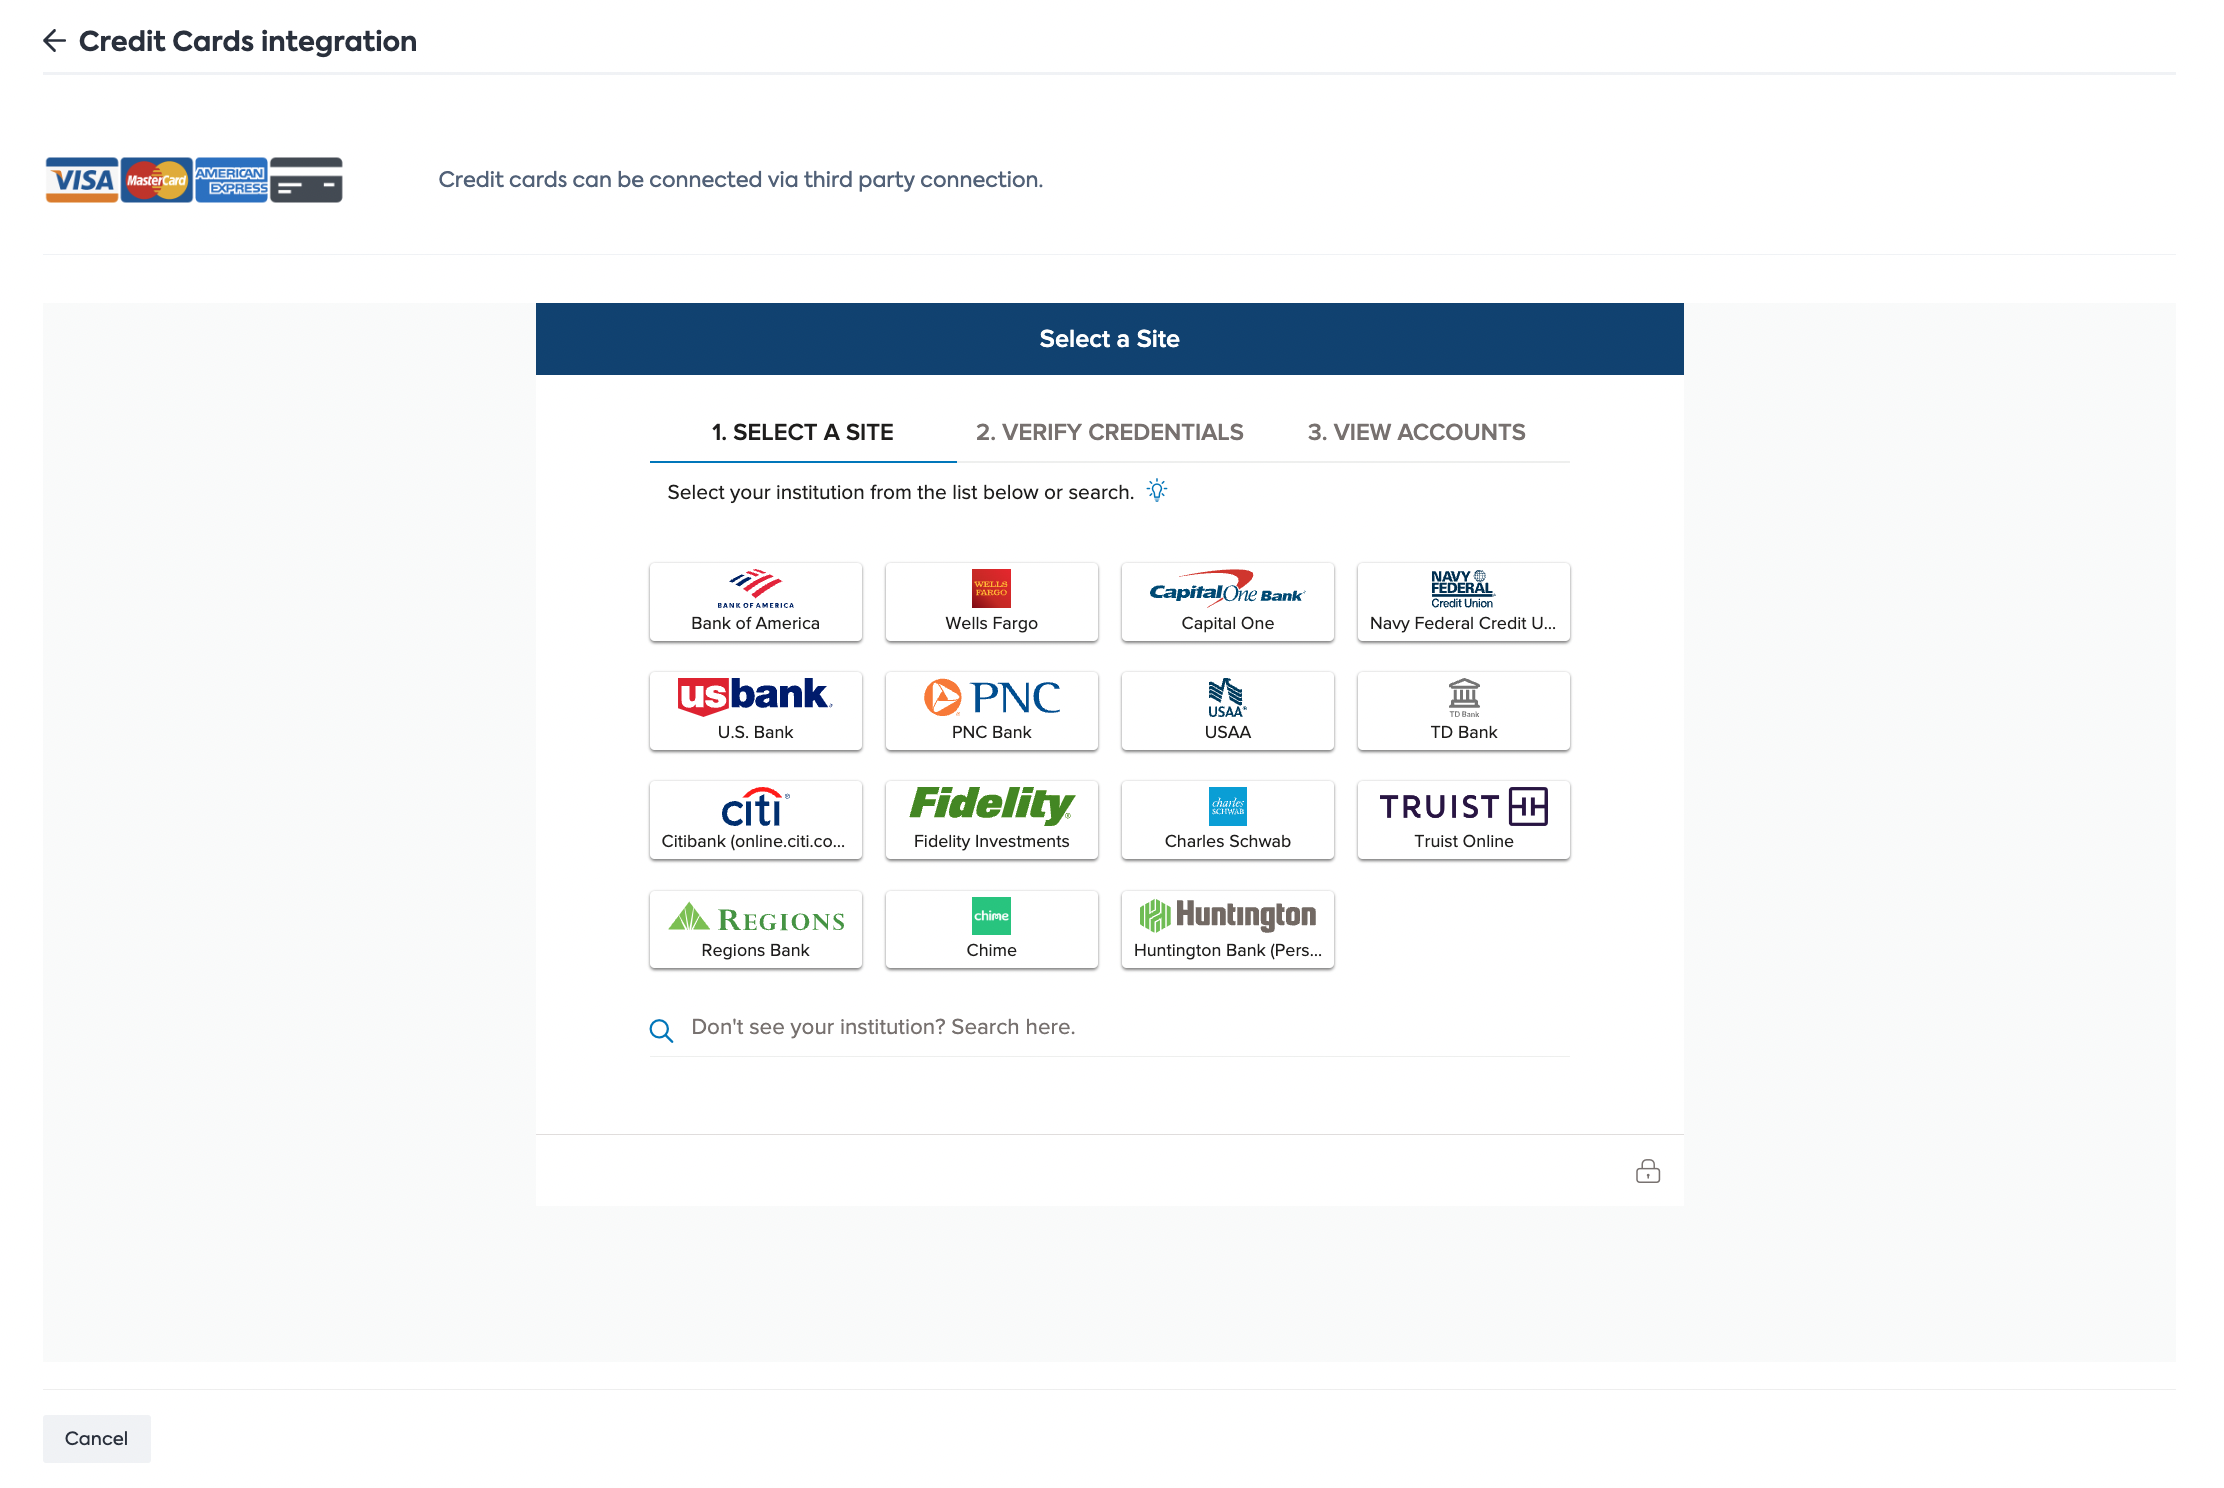Choose the Wells Fargo logo tile

(x=991, y=601)
